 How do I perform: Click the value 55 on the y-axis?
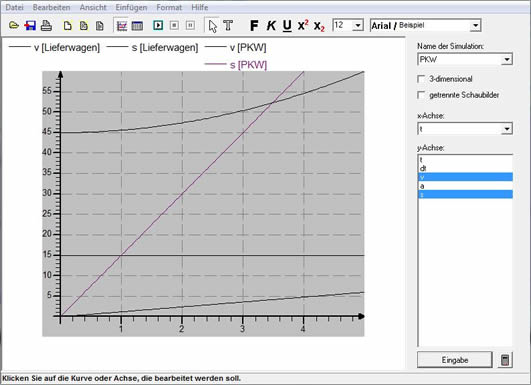(47, 91)
